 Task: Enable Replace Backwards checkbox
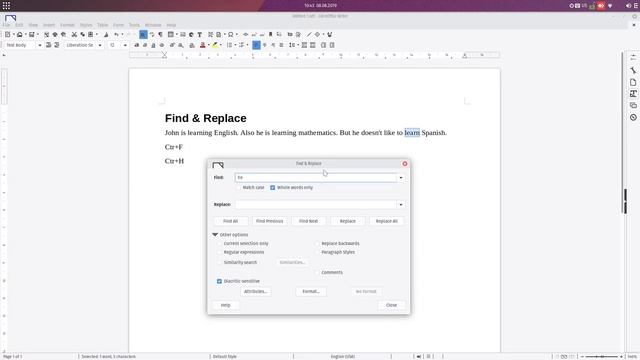coord(317,243)
